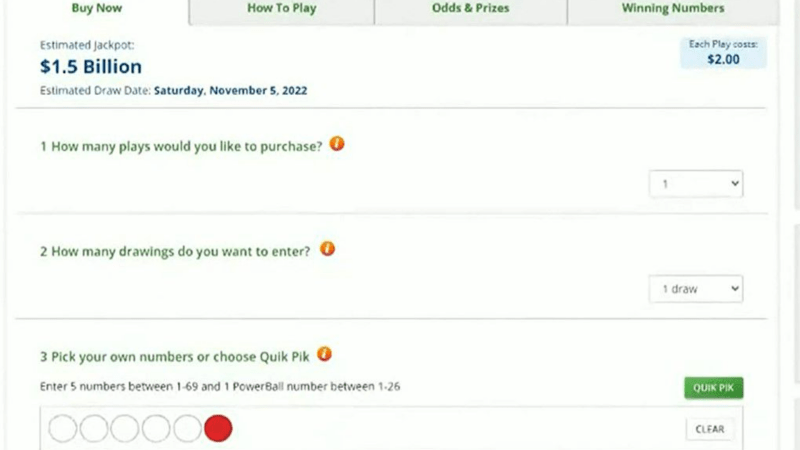Click the red PowerBall number circle

tap(218, 428)
